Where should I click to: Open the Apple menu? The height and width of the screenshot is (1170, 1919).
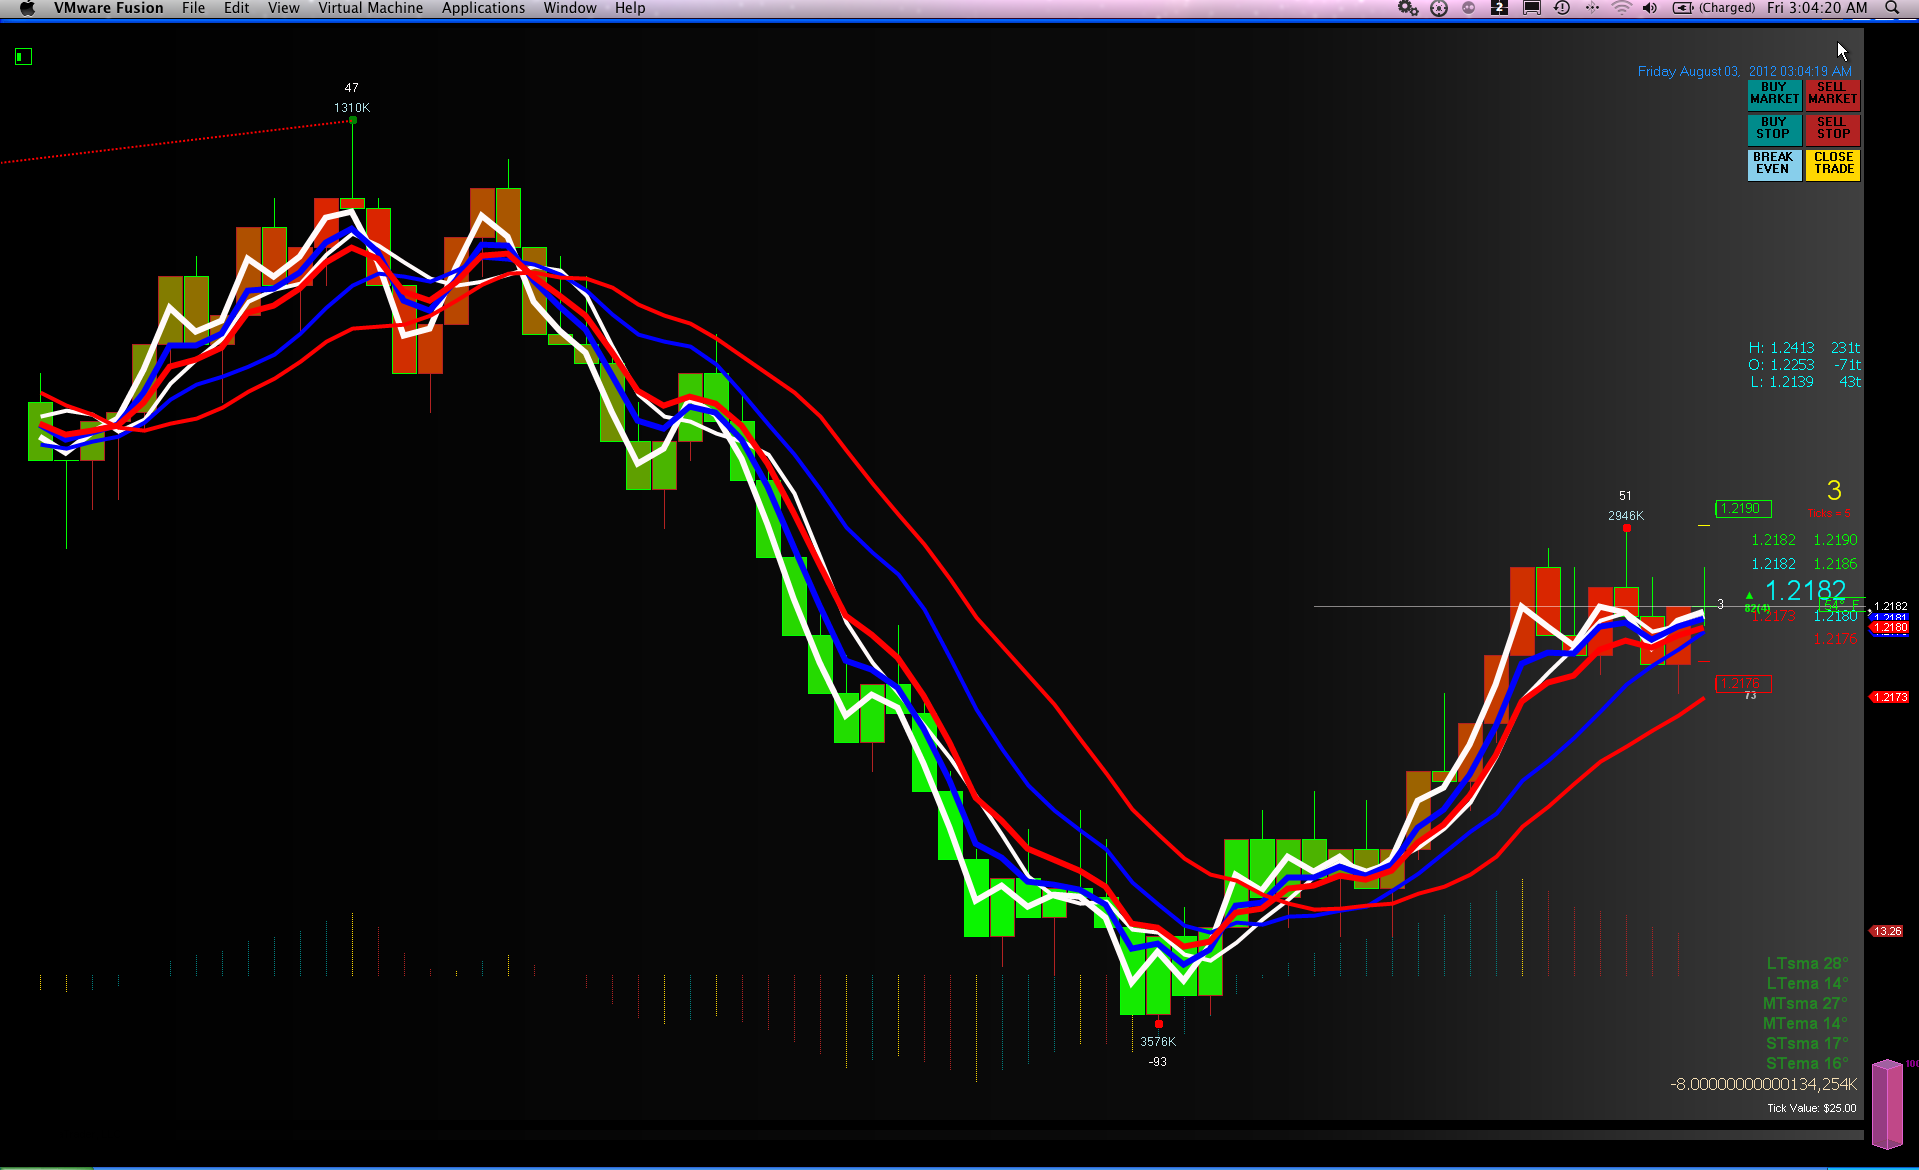click(x=27, y=8)
